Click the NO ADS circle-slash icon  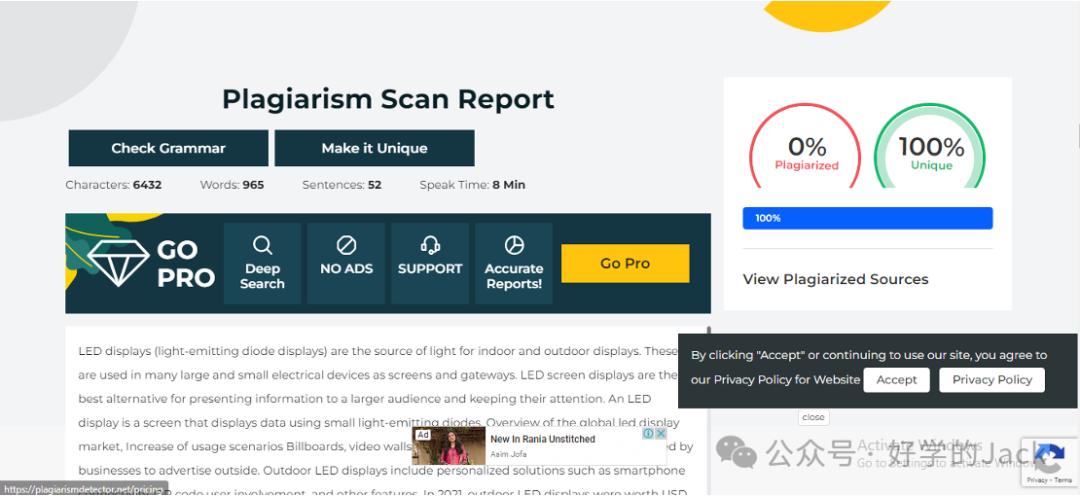pyautogui.click(x=346, y=245)
